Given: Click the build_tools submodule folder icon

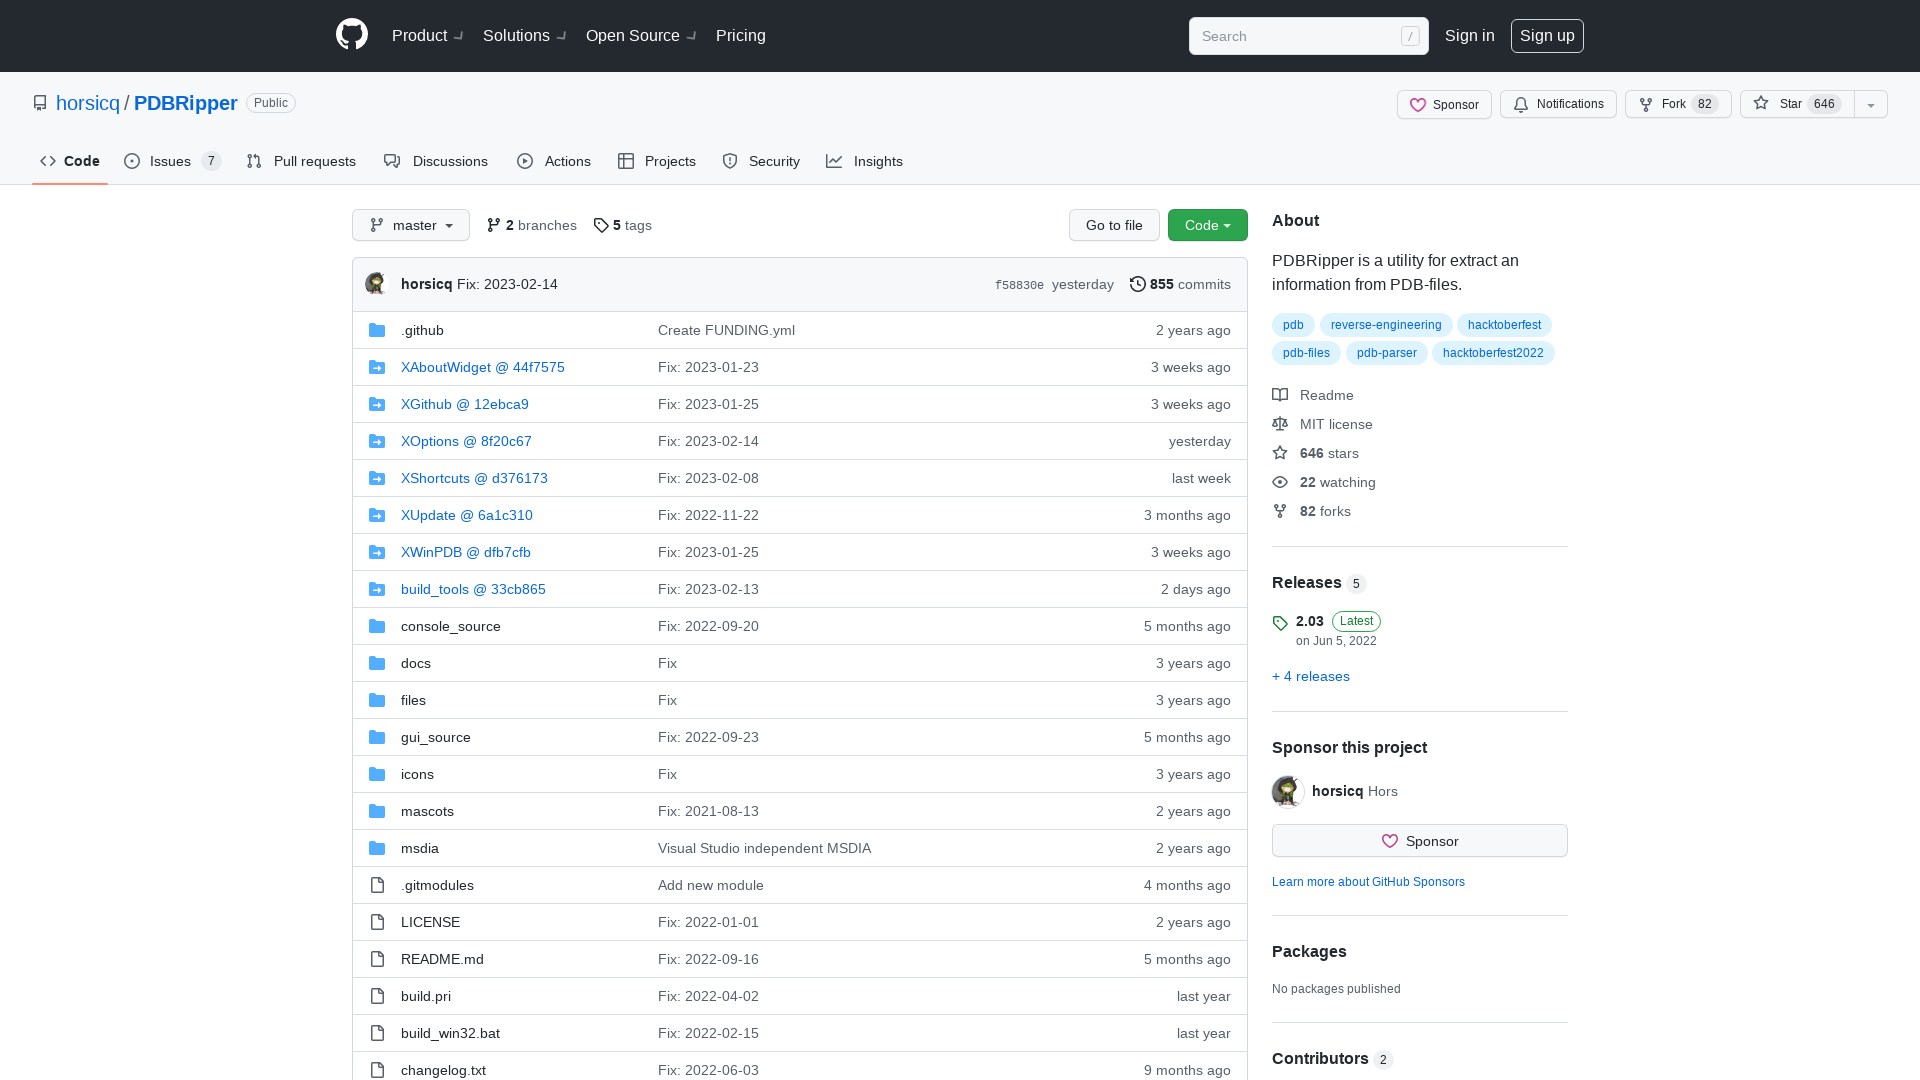Looking at the screenshot, I should [x=377, y=589].
